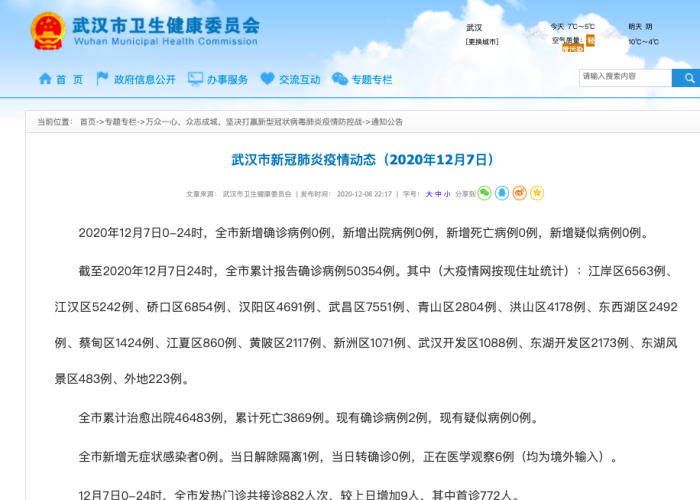Click the text 全市新增无症状感染者0例
Viewport: 700px width, 500px height.
pyautogui.click(x=148, y=457)
